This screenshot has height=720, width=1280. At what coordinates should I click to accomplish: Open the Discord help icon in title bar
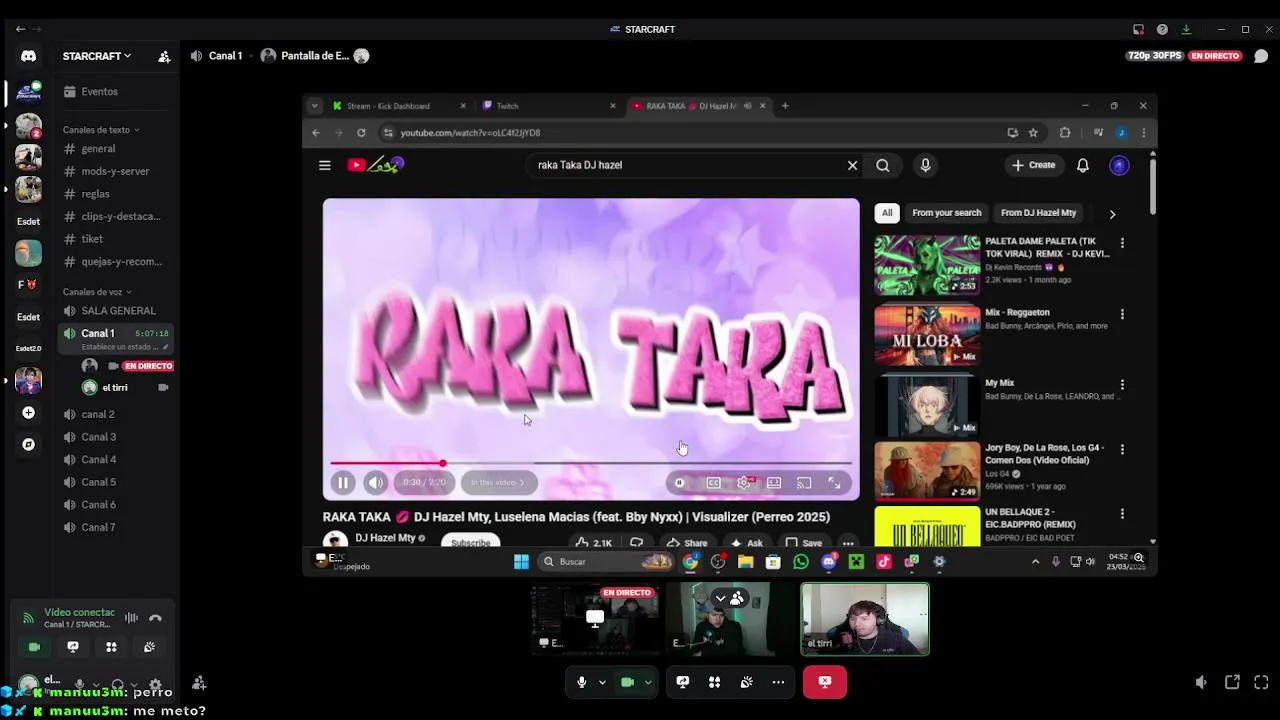[x=1162, y=29]
